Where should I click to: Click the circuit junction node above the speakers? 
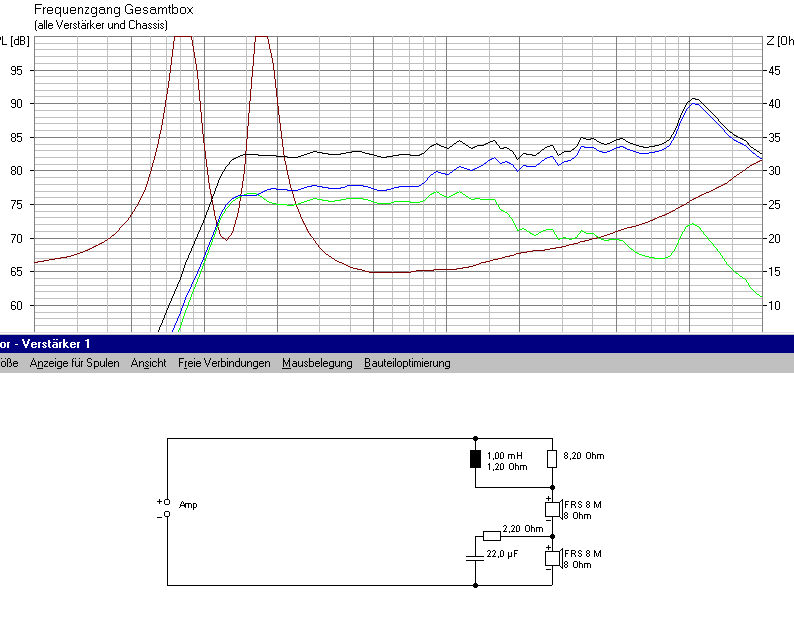(552, 487)
